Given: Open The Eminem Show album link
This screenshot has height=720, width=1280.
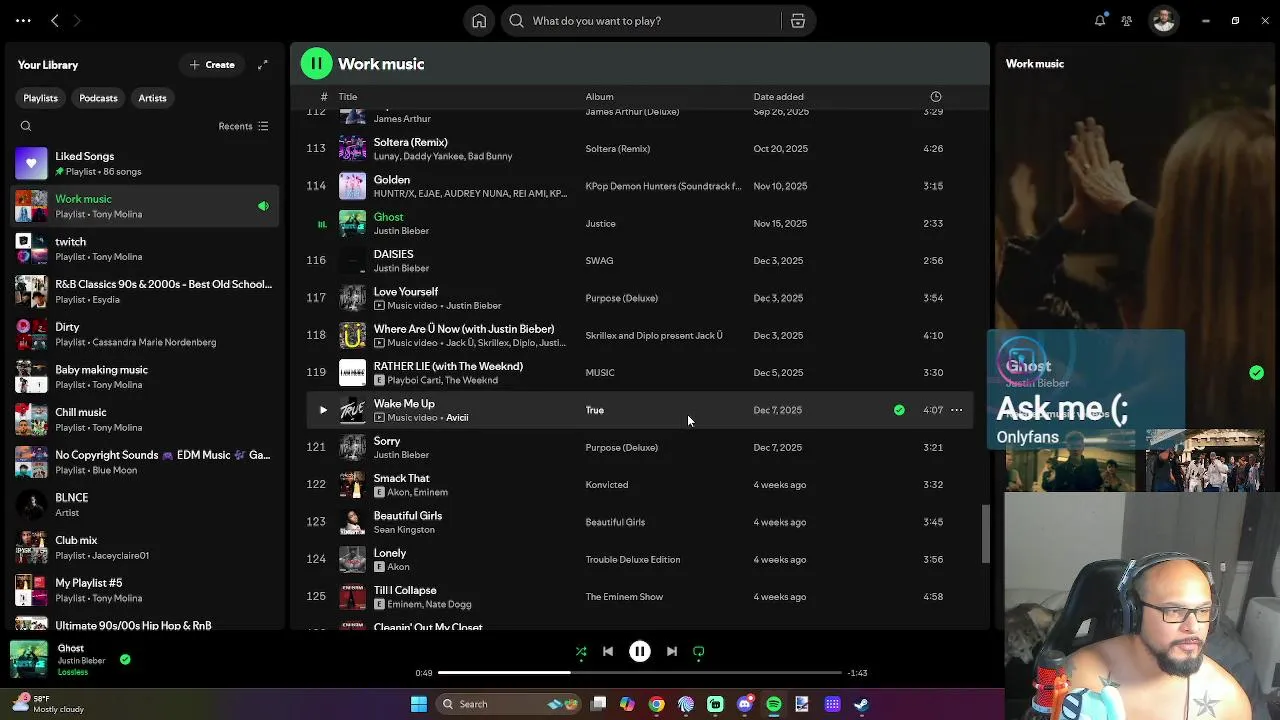Looking at the screenshot, I should coord(624,597).
